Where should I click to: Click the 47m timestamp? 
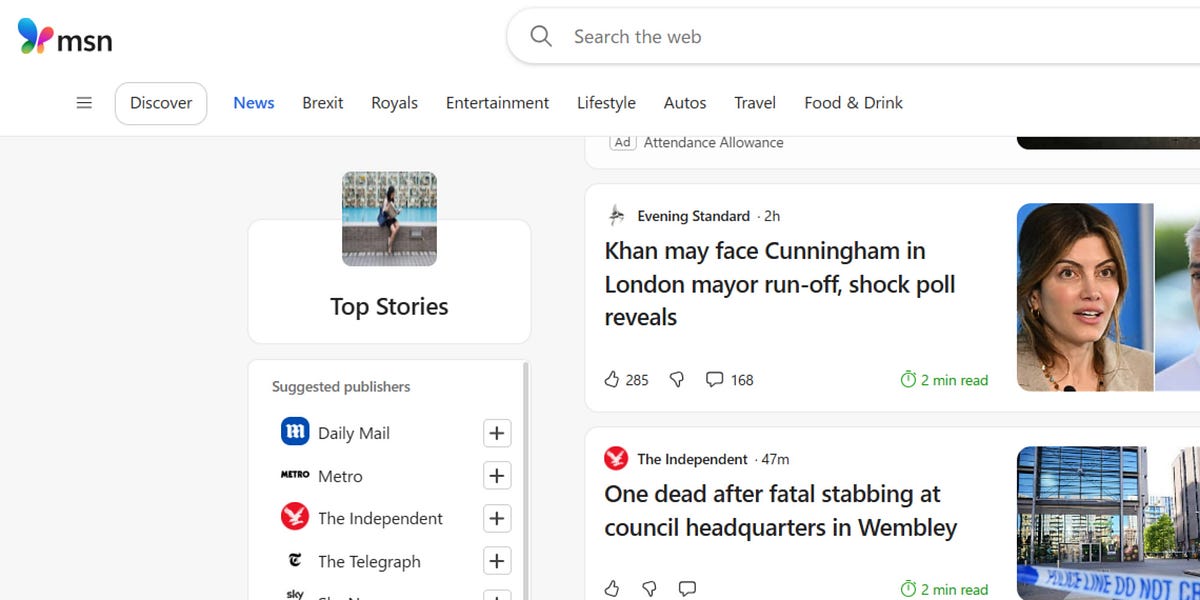coord(776,459)
